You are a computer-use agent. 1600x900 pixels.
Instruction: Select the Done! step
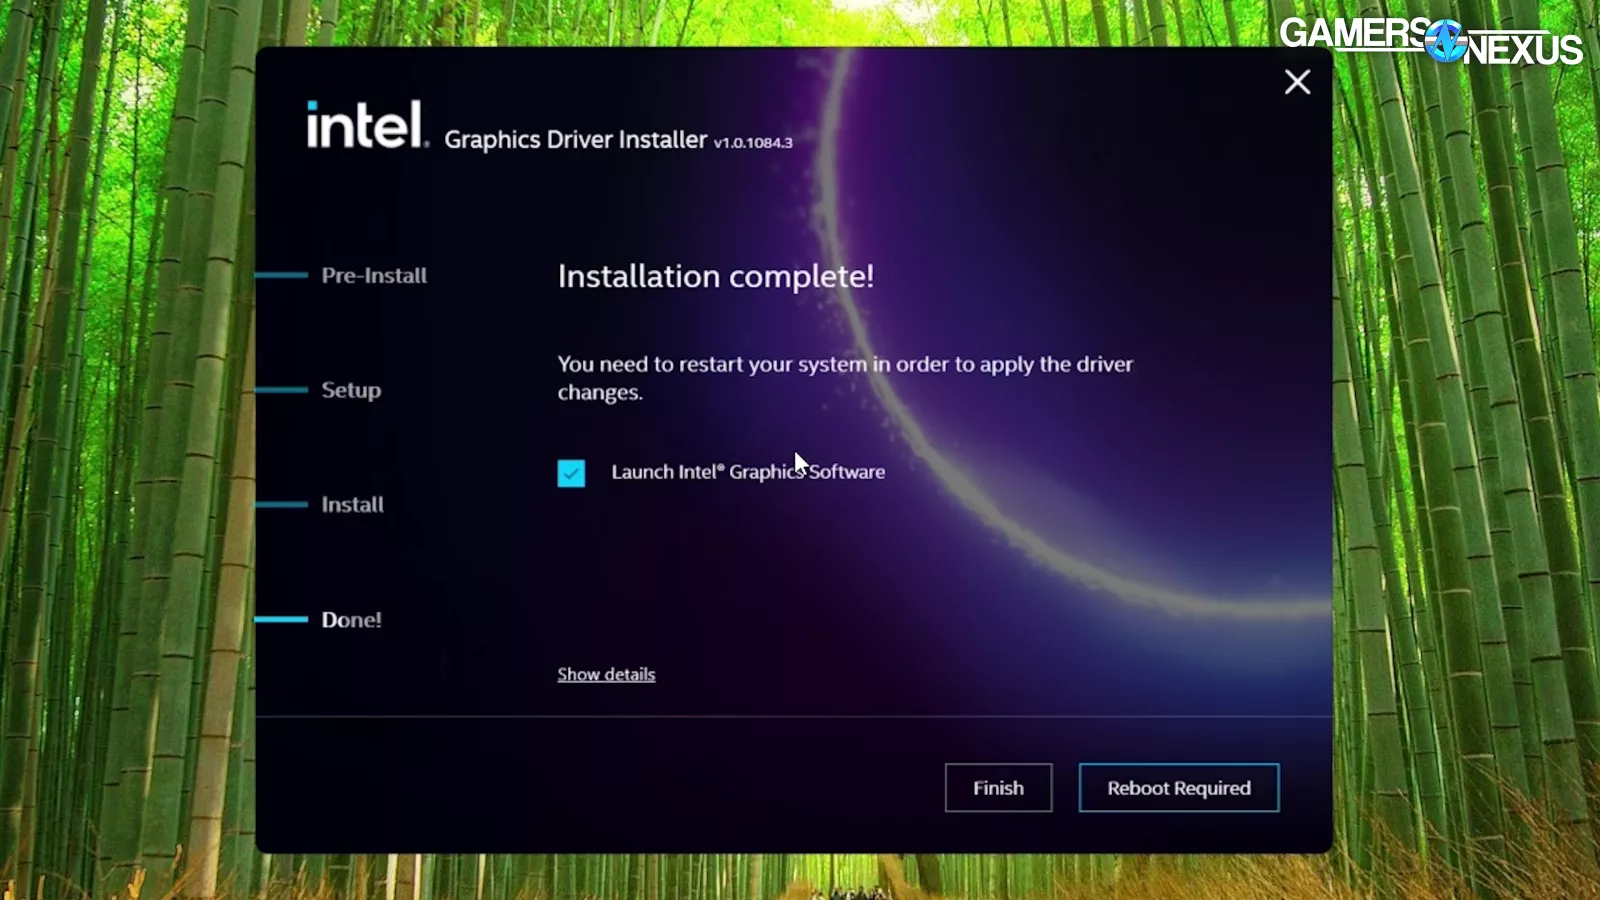[x=350, y=620]
